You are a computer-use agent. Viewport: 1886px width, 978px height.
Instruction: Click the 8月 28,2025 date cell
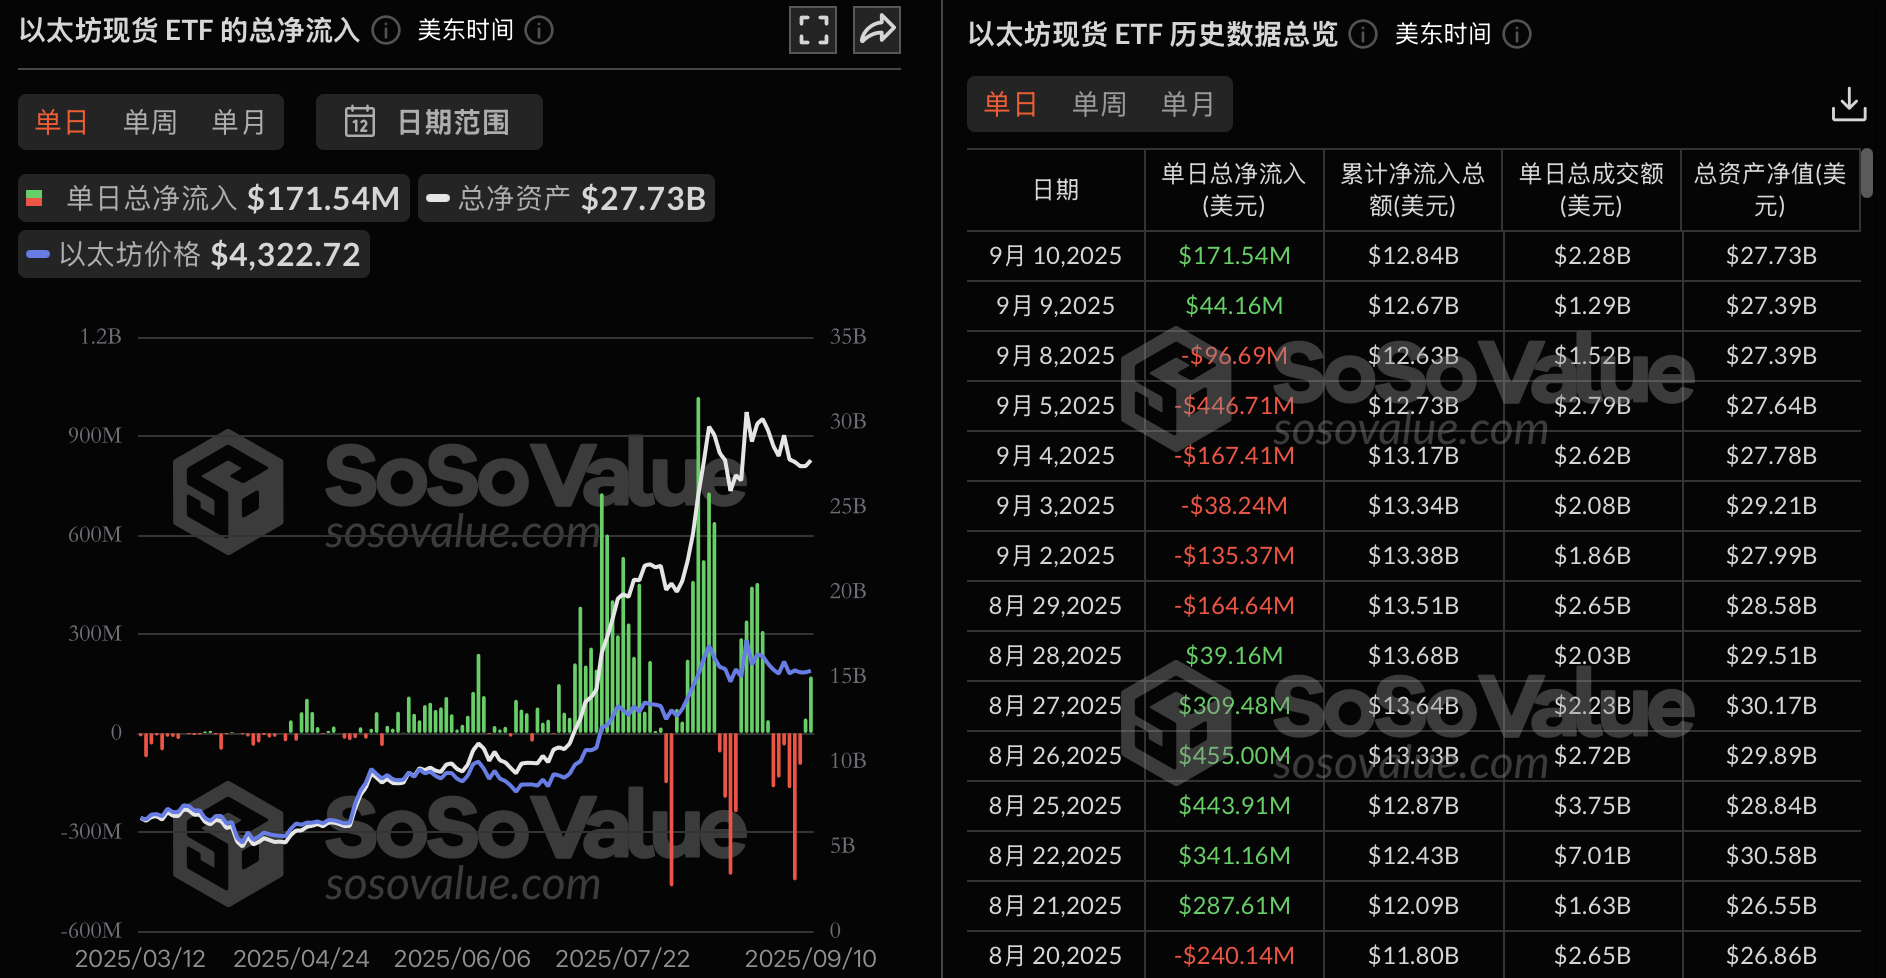(1056, 656)
